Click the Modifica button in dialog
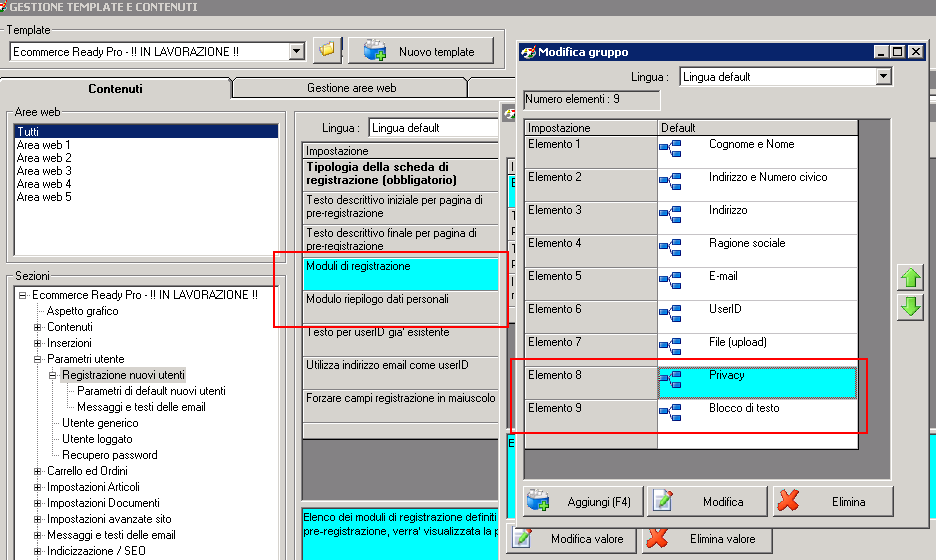This screenshot has height=560, width=936. [708, 501]
